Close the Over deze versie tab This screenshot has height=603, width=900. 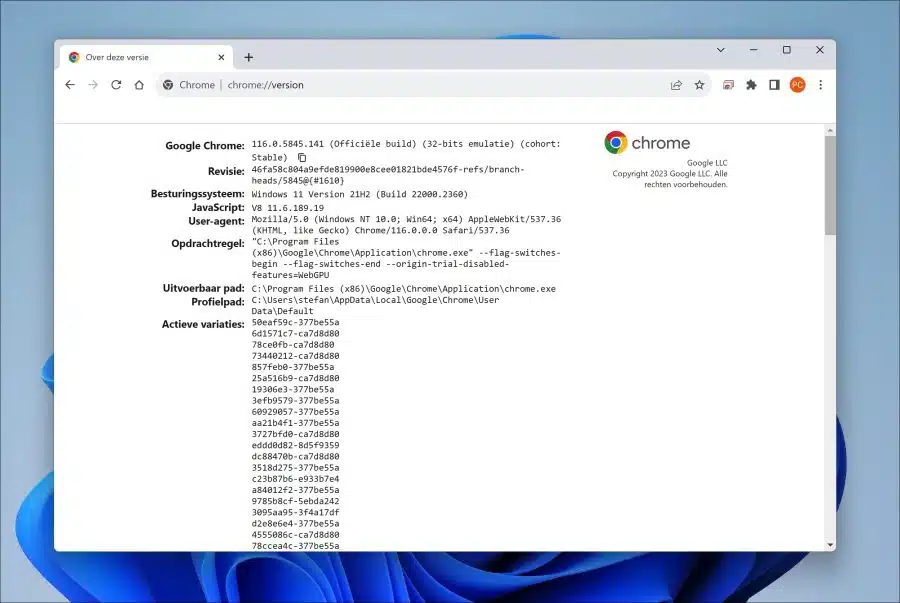tap(222, 57)
